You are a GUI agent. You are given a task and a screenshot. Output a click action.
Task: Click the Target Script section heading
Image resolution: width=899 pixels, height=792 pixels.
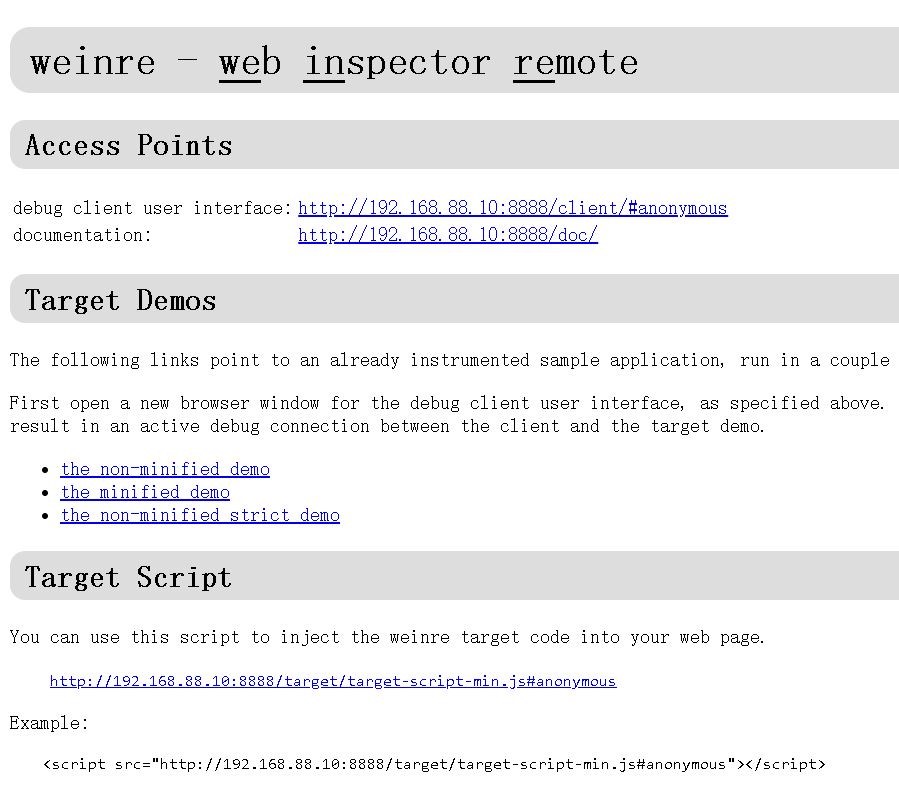tap(128, 577)
